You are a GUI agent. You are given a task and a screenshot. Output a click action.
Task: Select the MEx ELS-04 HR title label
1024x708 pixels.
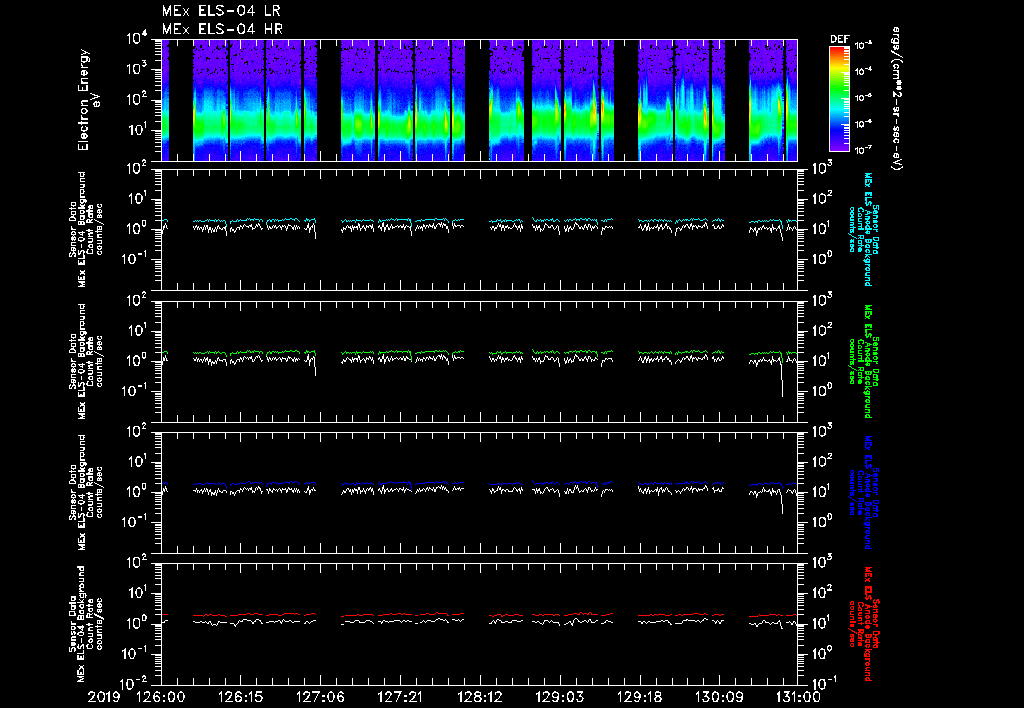coord(221,29)
